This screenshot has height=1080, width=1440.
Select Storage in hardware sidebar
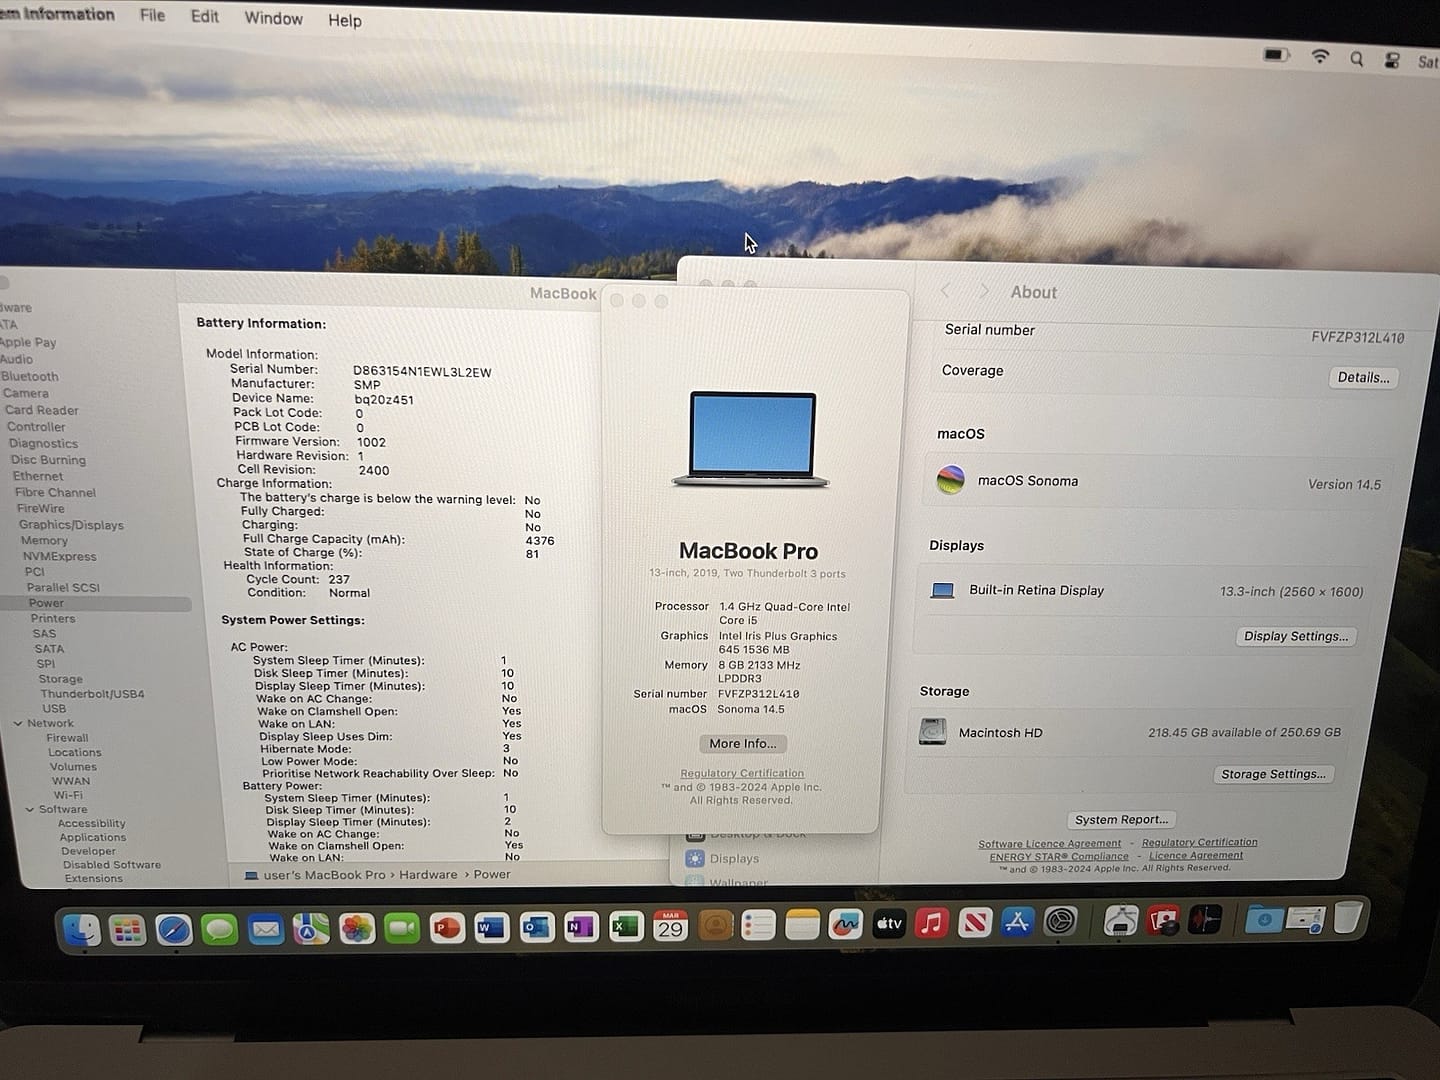click(x=60, y=678)
